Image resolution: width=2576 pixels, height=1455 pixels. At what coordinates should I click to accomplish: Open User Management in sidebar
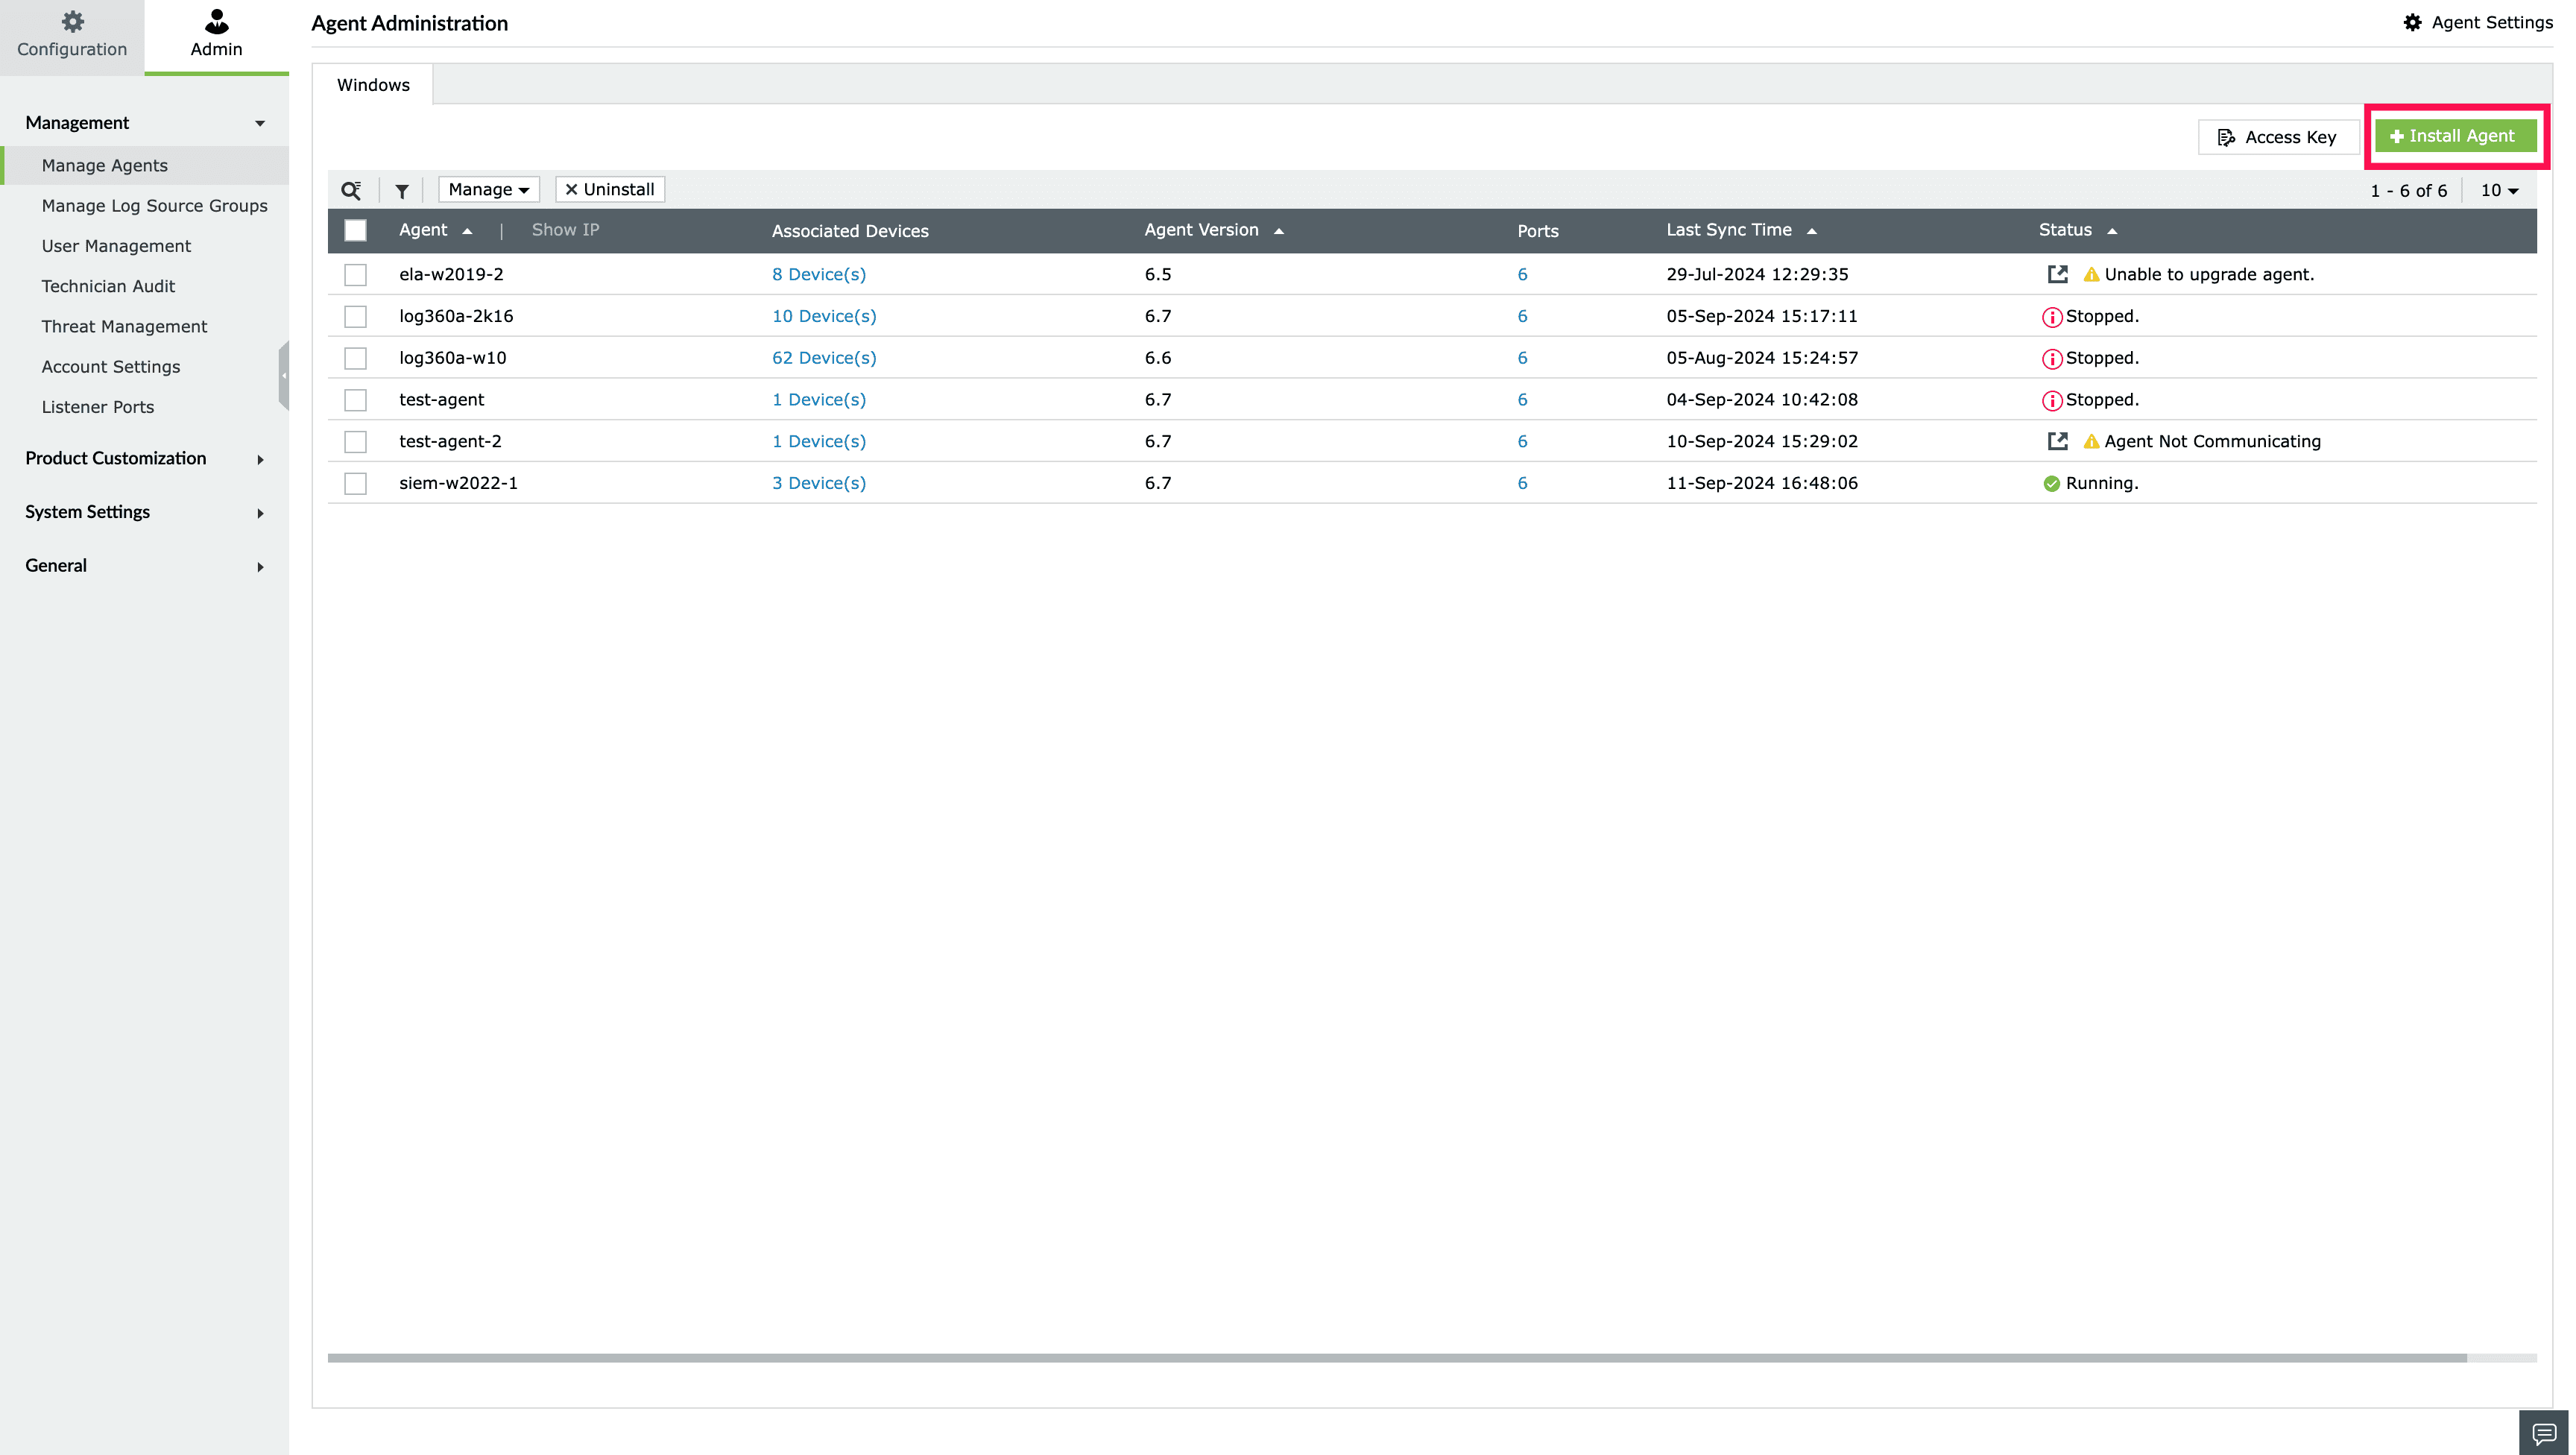click(116, 246)
